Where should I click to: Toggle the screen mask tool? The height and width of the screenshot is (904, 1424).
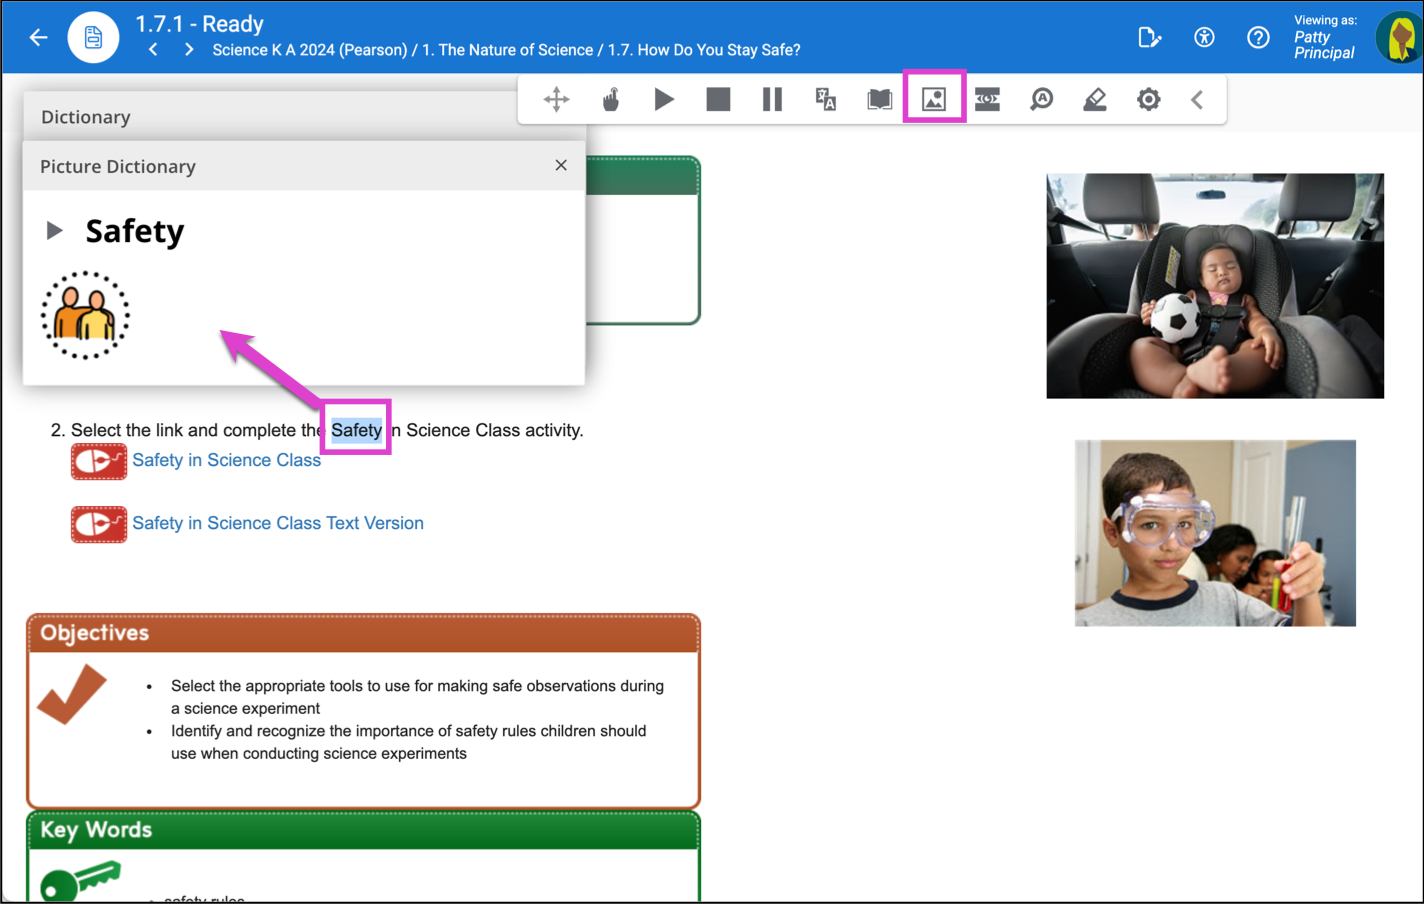click(x=988, y=99)
